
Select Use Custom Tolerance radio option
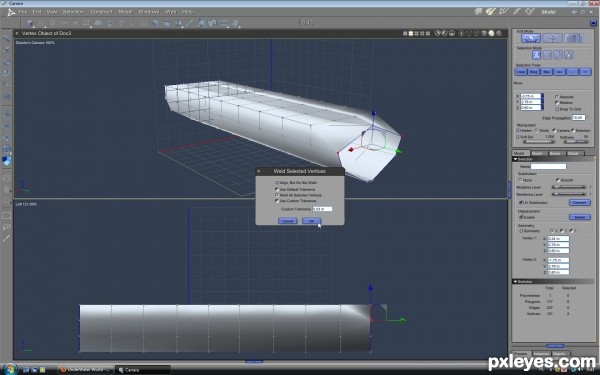277,201
